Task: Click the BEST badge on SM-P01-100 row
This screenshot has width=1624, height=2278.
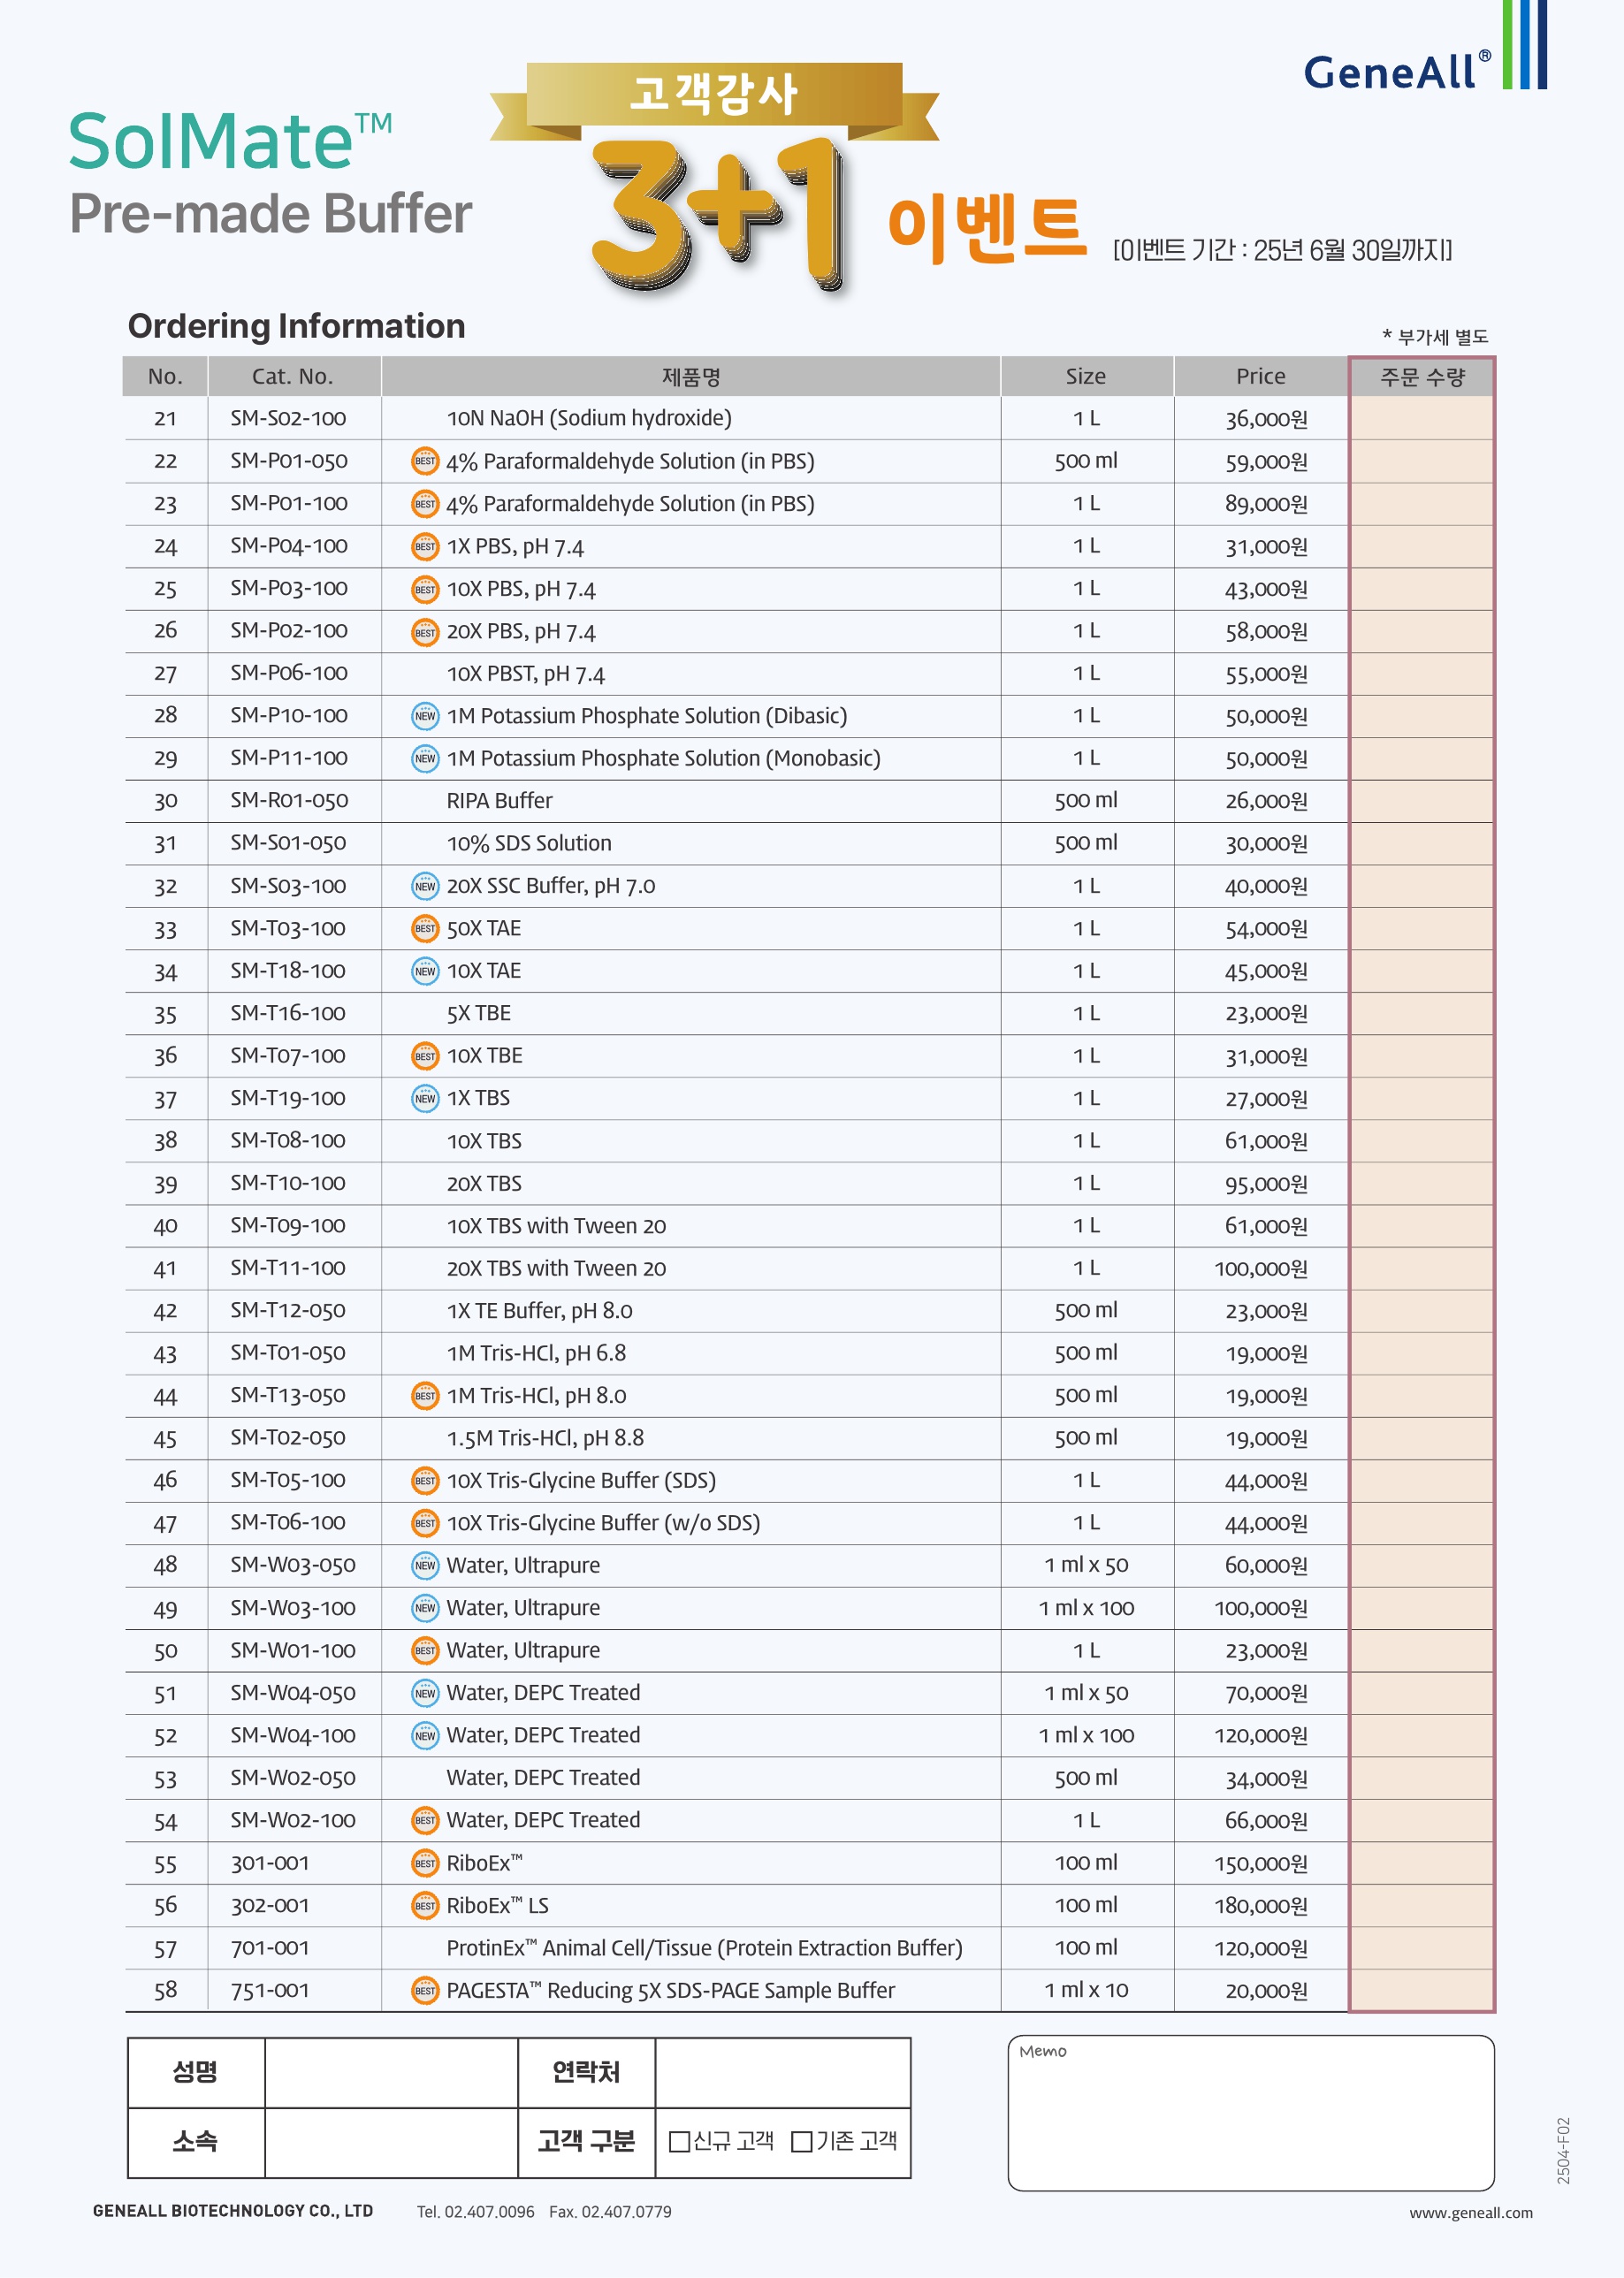Action: pyautogui.click(x=425, y=504)
